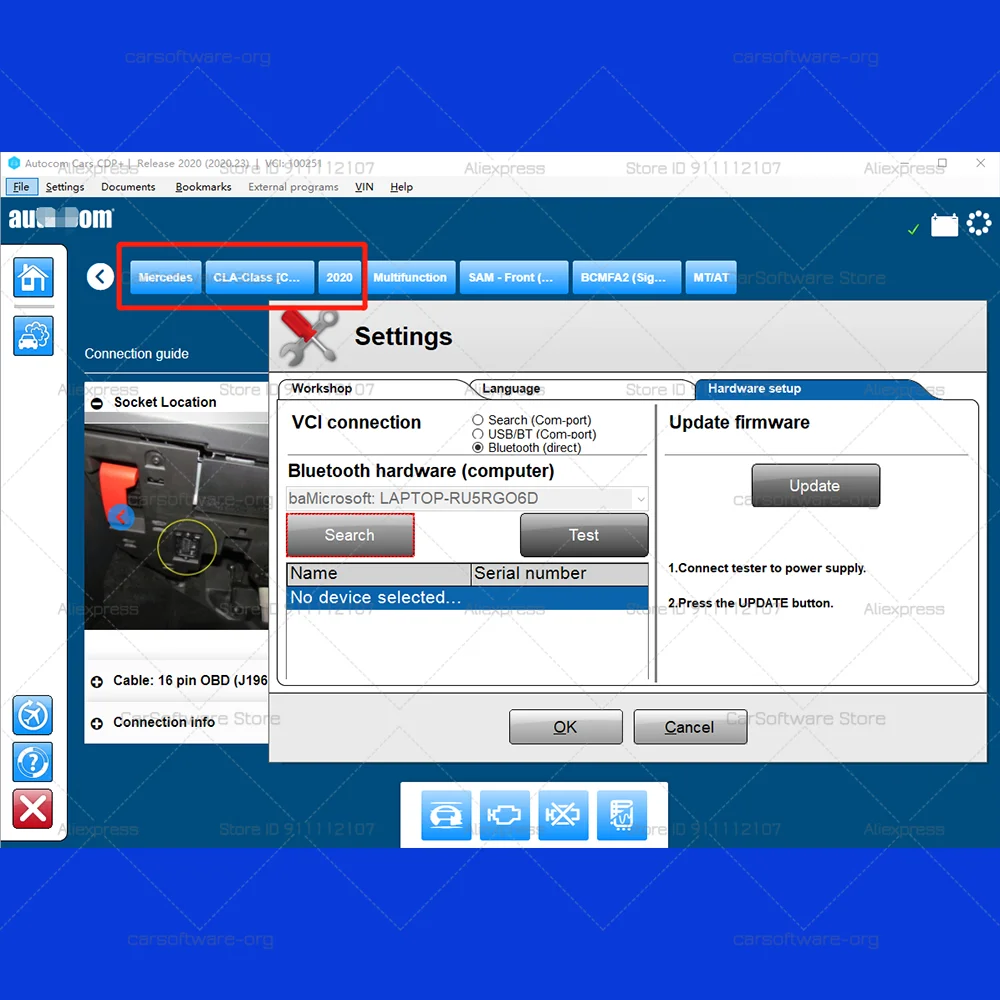Open the report document icon
This screenshot has width=1000, height=1000.
pos(622,814)
